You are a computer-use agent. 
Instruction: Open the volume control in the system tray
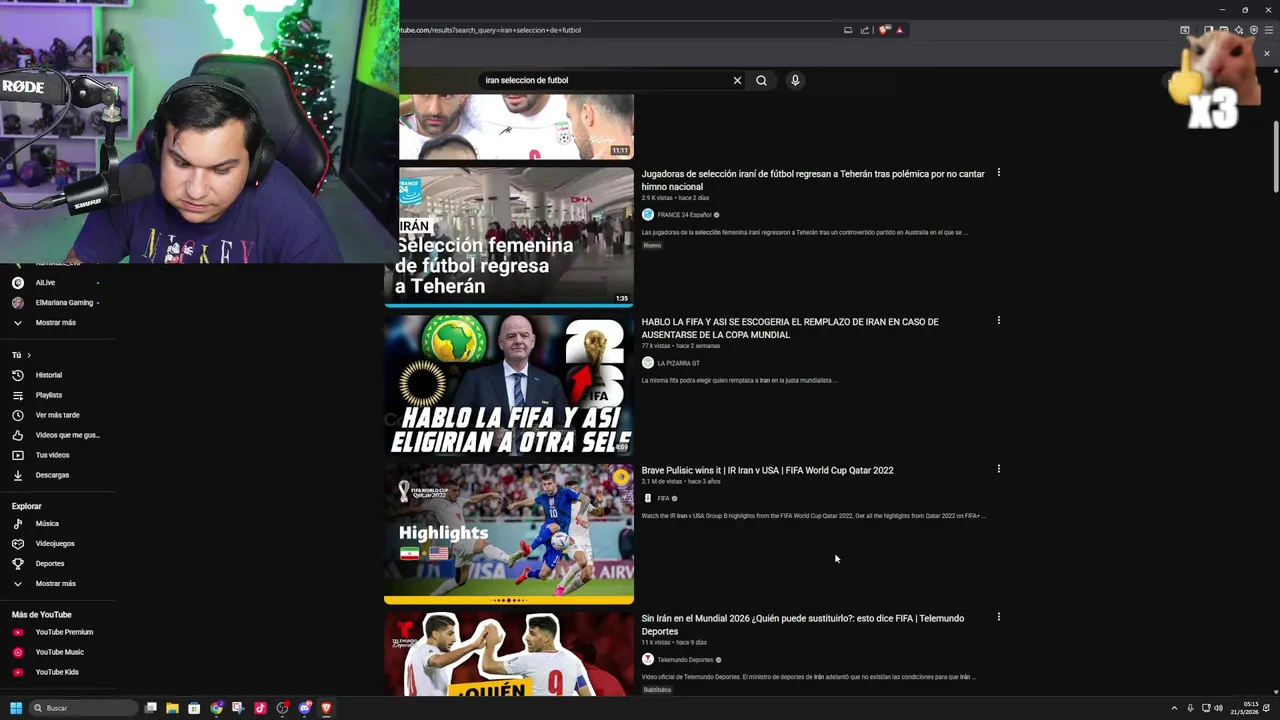pos(1218,708)
